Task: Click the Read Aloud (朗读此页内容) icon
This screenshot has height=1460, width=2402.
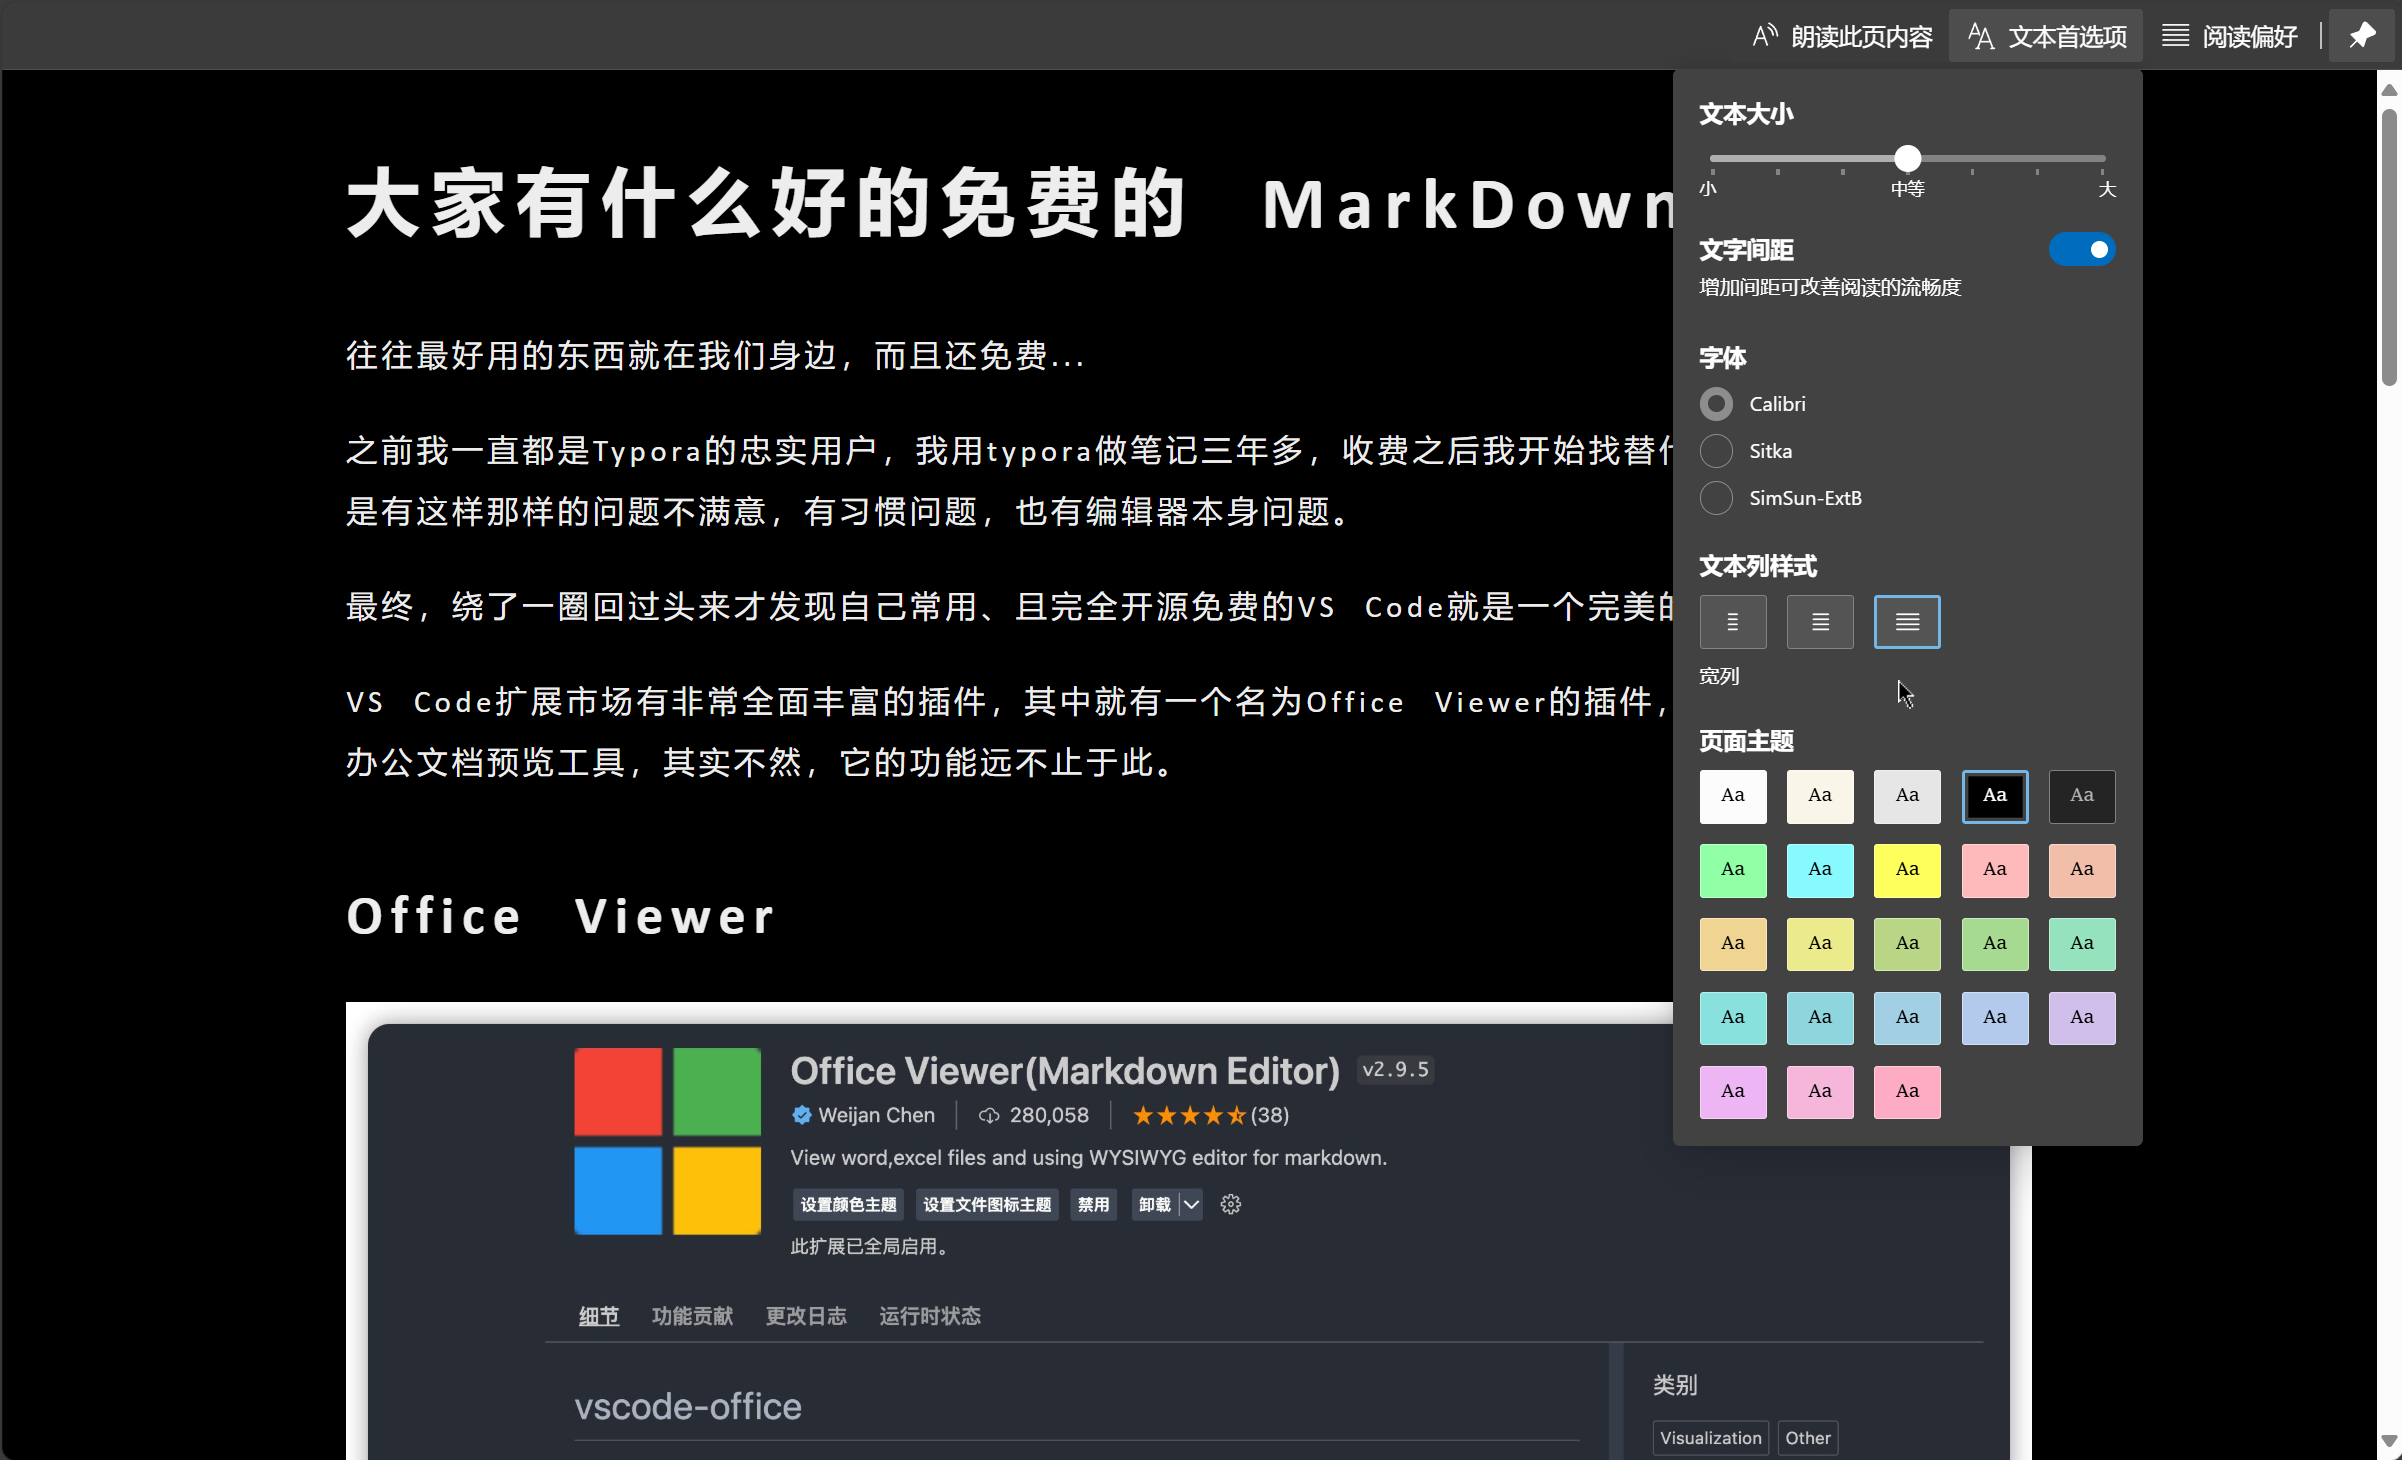Action: click(1765, 36)
